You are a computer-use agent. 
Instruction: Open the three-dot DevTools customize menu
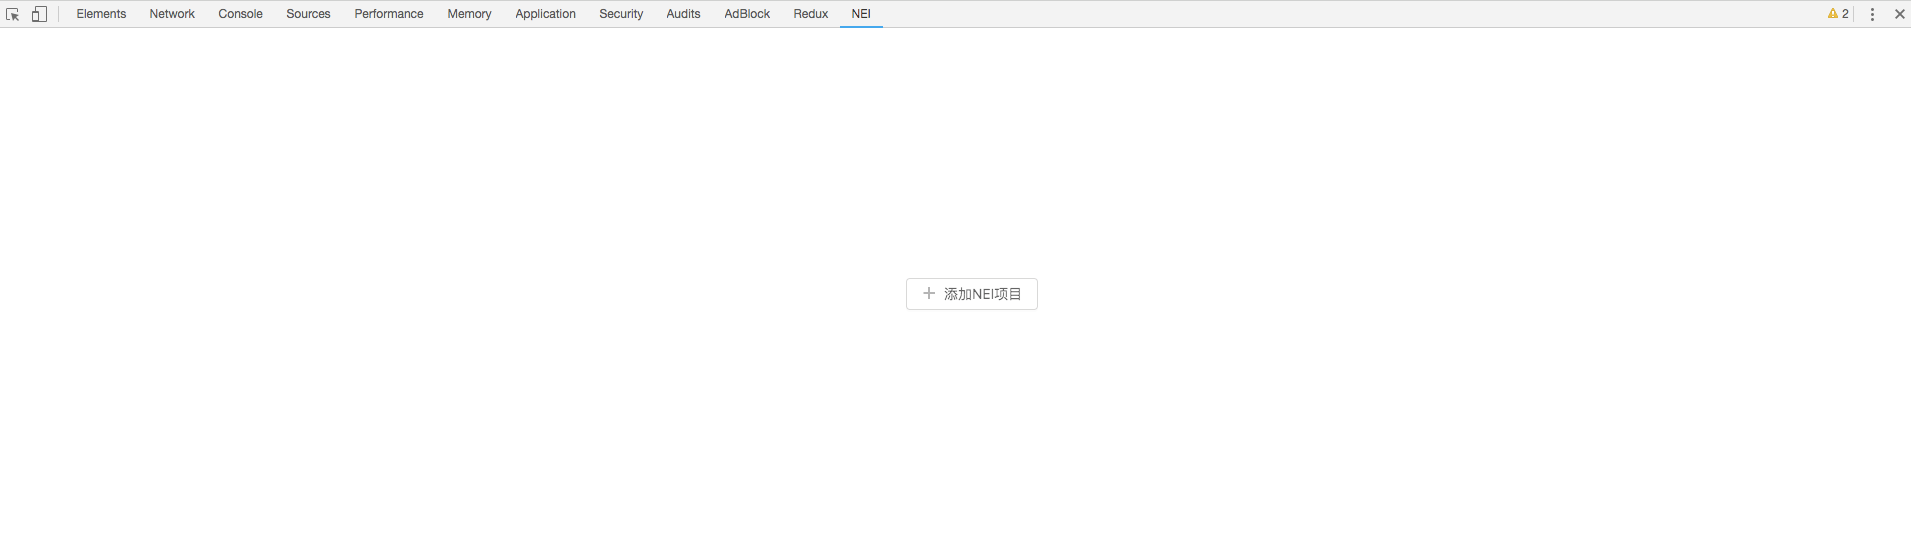click(1872, 14)
